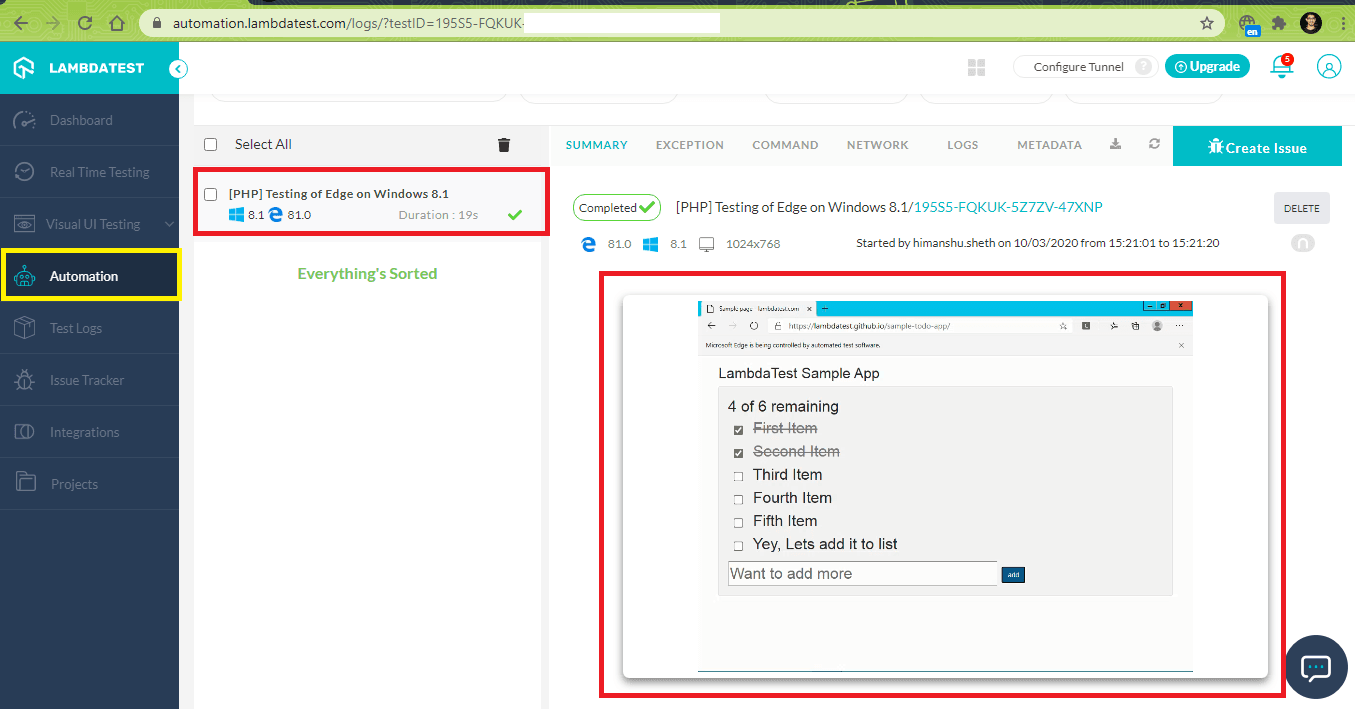The image size is (1355, 709).
Task: Click the Upgrade button
Action: coord(1207,67)
